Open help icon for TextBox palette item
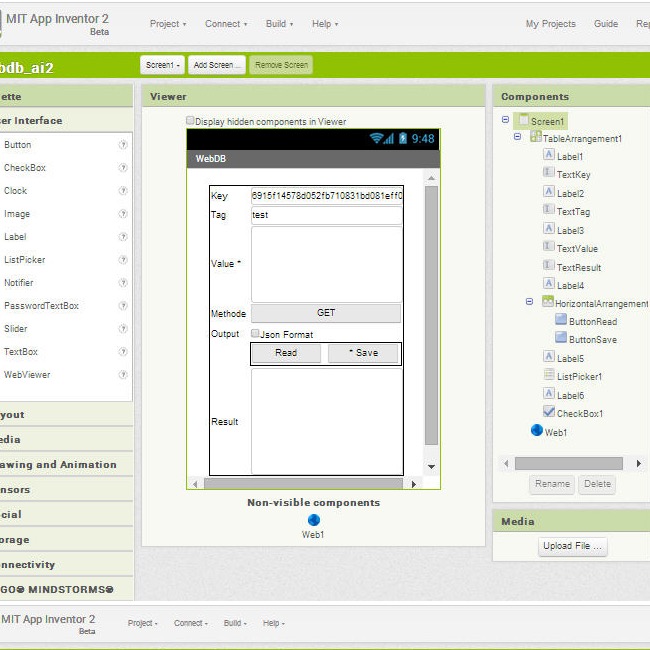 [x=123, y=352]
